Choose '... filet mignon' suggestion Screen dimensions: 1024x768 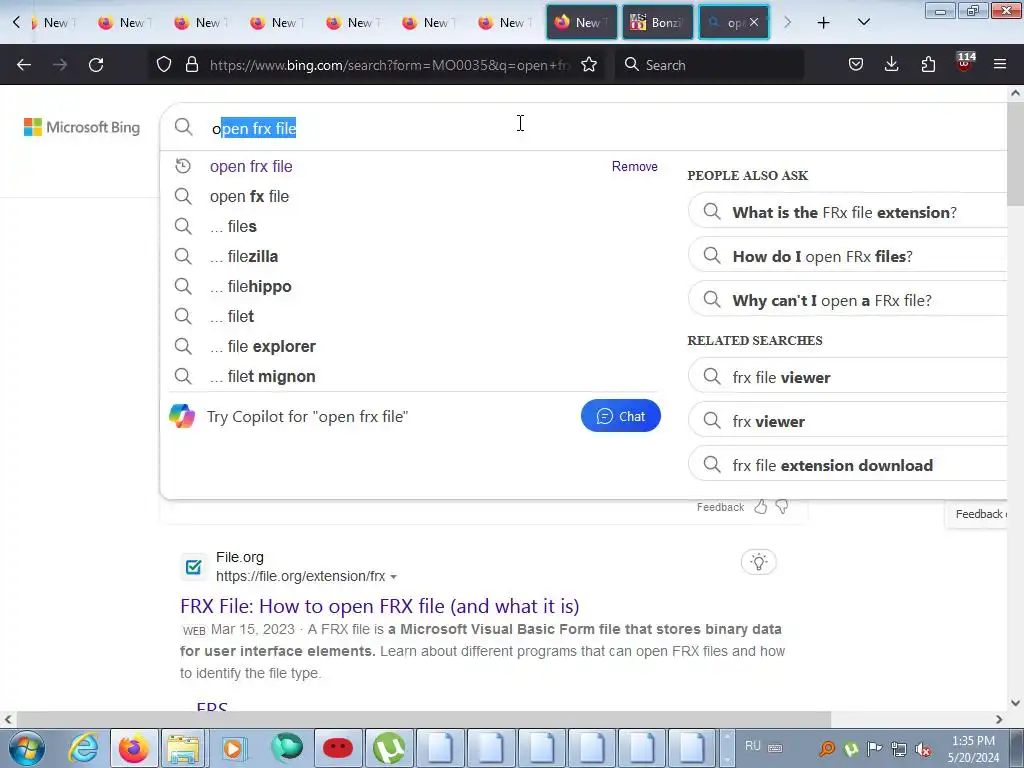263,377
